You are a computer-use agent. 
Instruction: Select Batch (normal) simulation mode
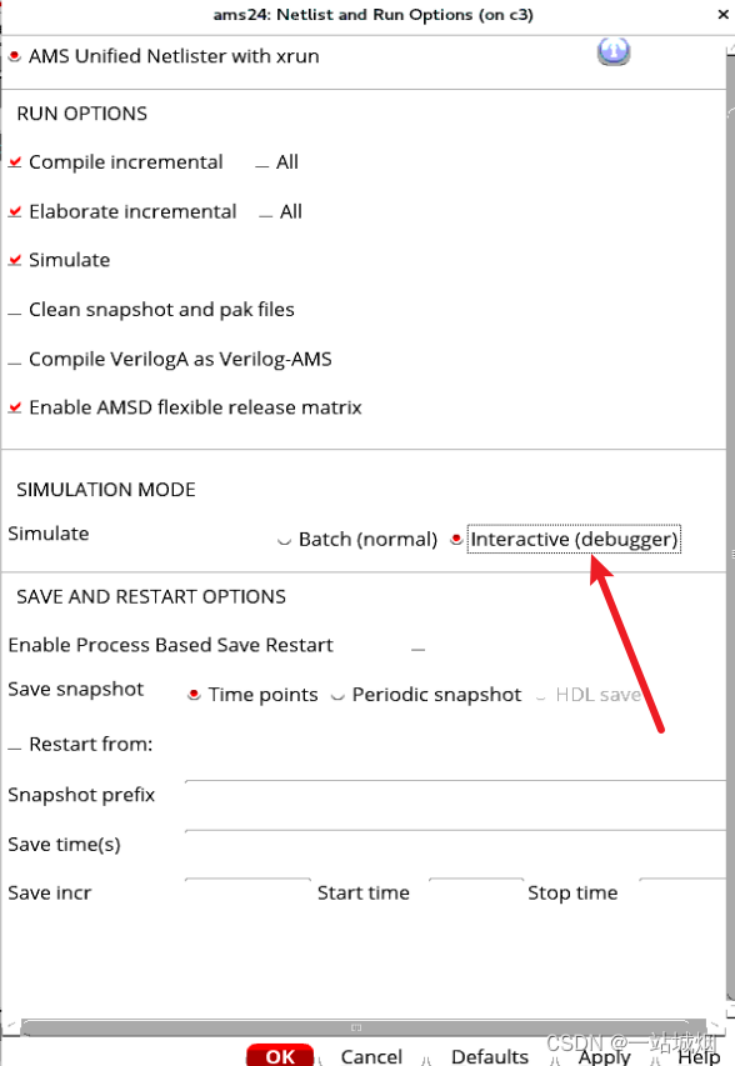(x=285, y=540)
